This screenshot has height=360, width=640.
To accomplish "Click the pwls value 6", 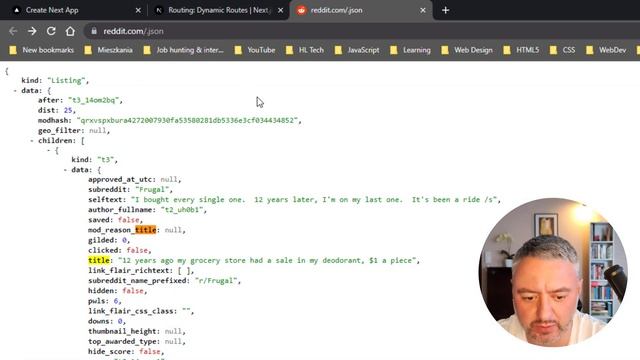I will pyautogui.click(x=116, y=301).
